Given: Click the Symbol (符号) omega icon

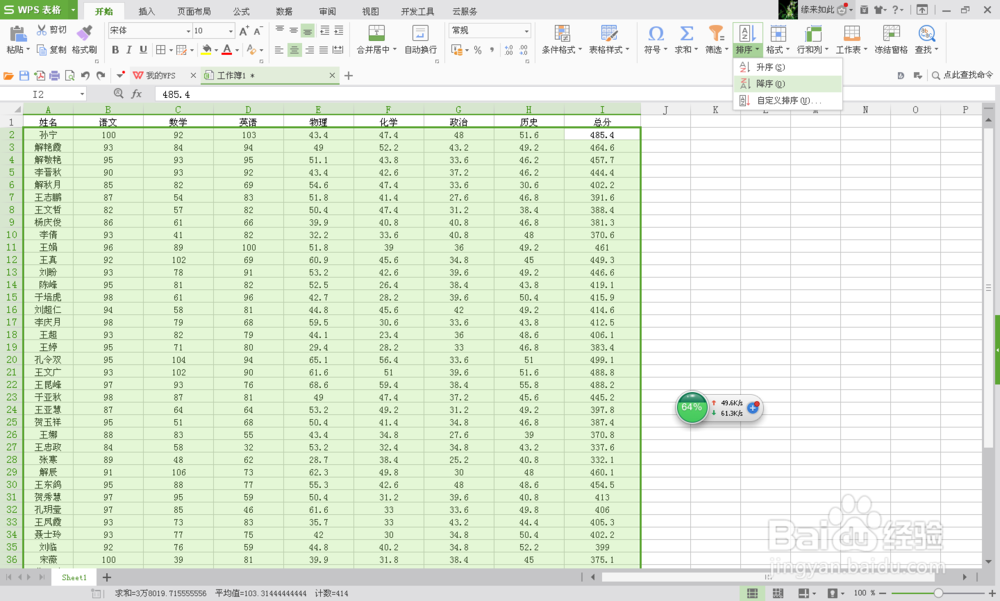Looking at the screenshot, I should click(655, 33).
